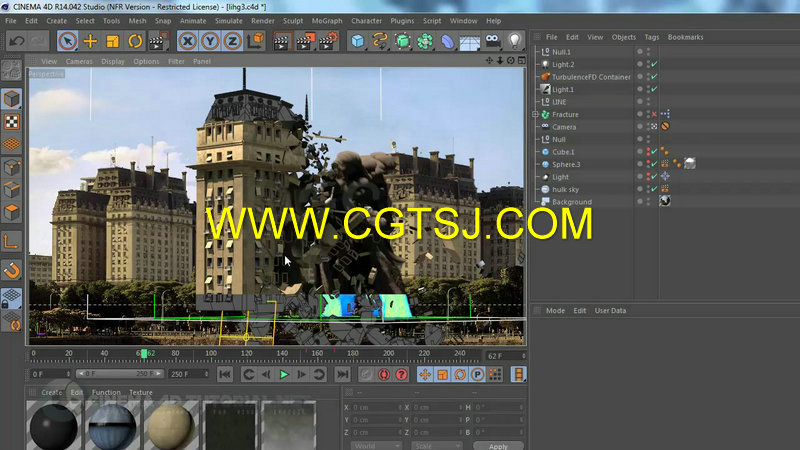The height and width of the screenshot is (450, 800).
Task: Select the Live Selection tool
Action: [67, 41]
